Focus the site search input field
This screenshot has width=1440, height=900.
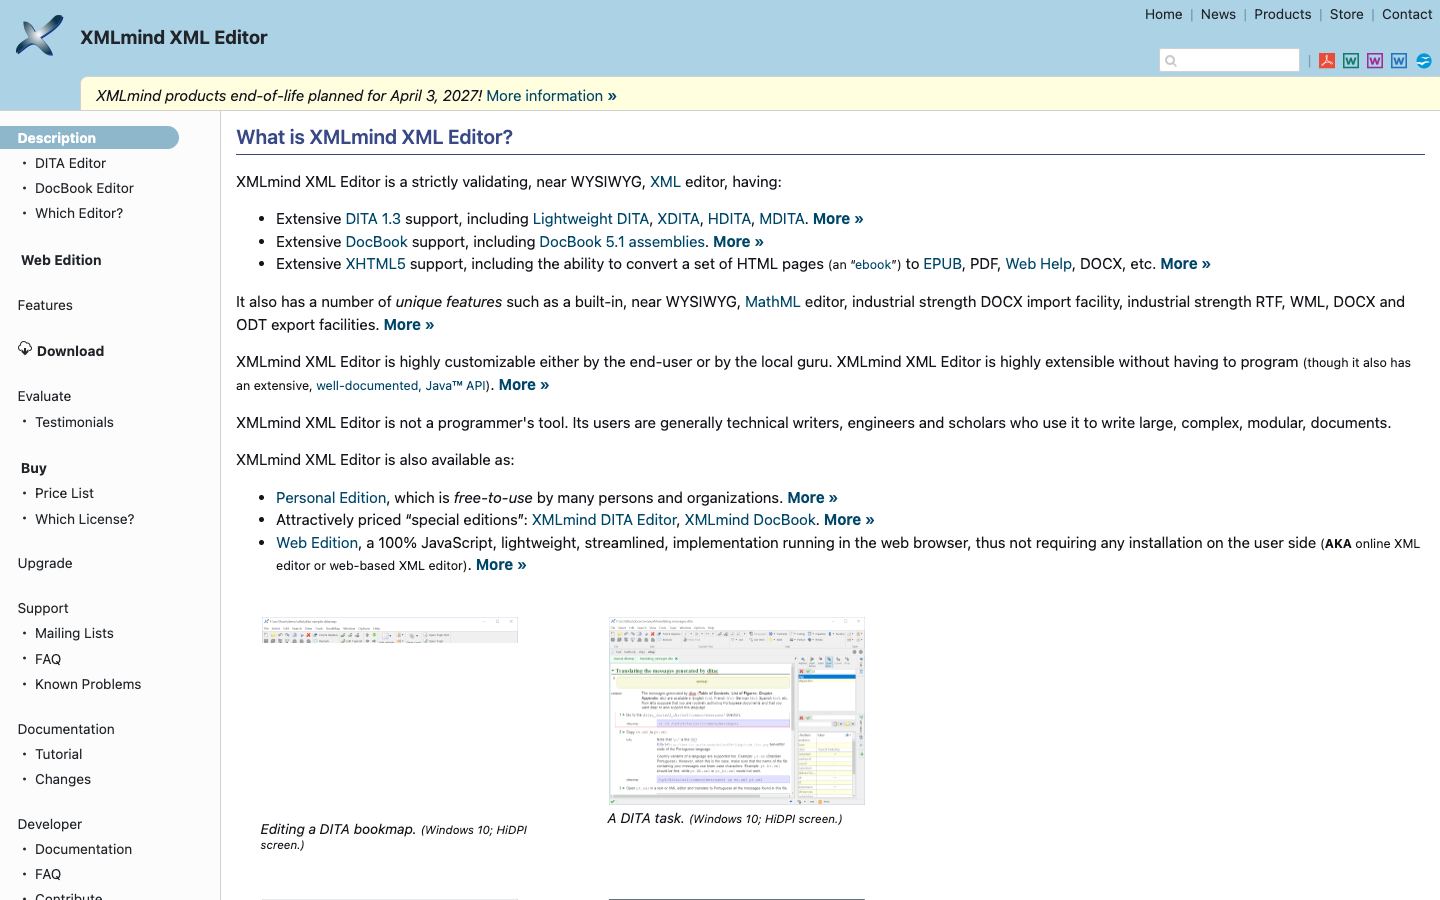click(1229, 60)
